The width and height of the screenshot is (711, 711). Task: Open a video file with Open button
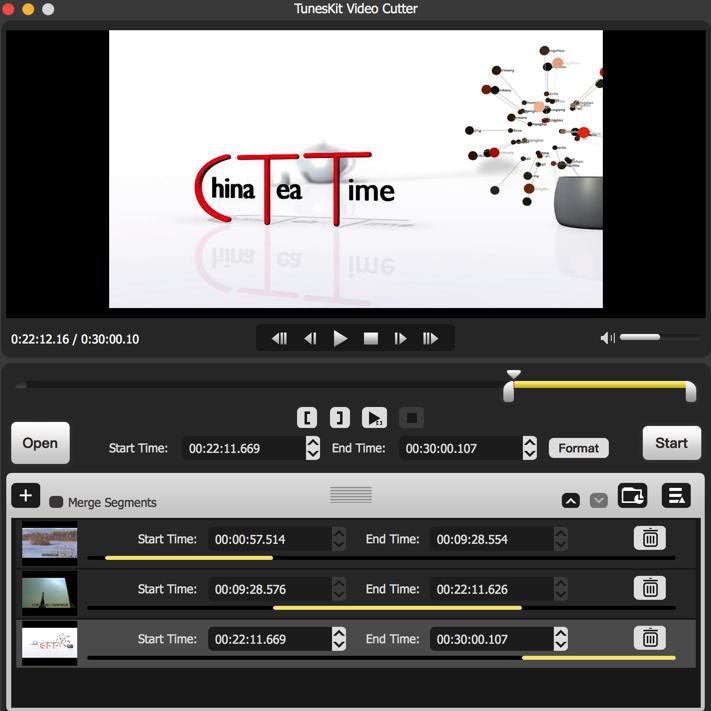40,443
